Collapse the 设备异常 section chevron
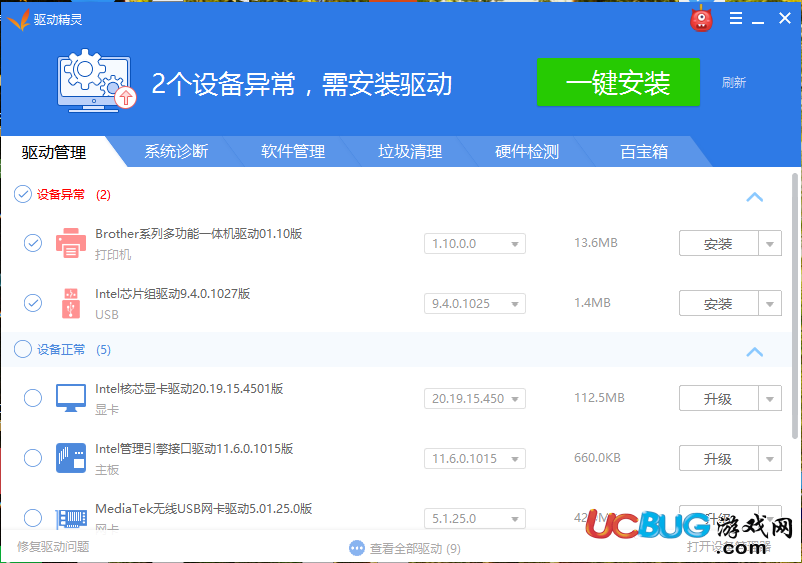Viewport: 802px width, 563px height. coord(754,197)
